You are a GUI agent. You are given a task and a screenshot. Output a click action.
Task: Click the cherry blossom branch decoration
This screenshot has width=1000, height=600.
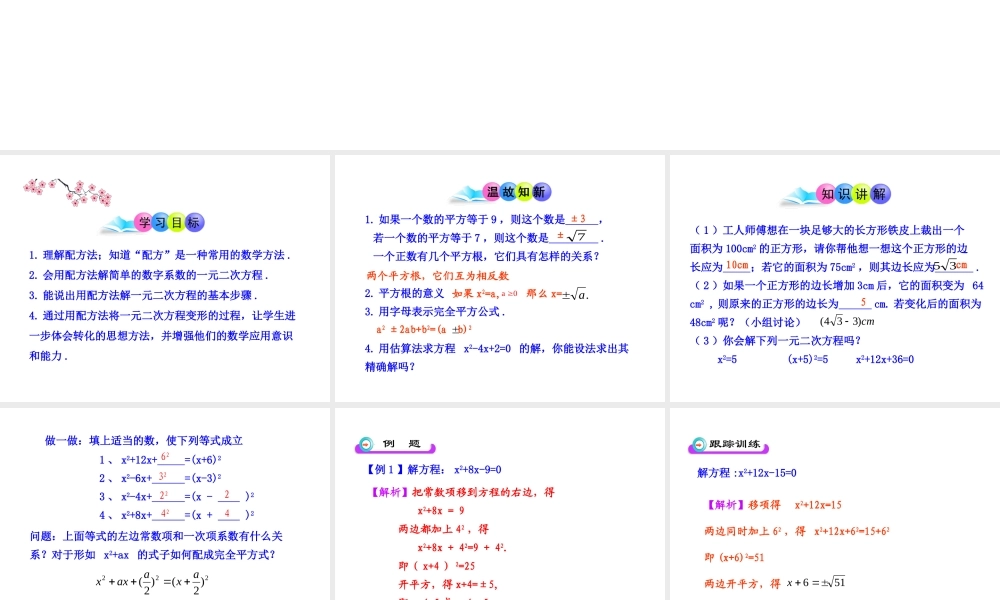pyautogui.click(x=67, y=190)
